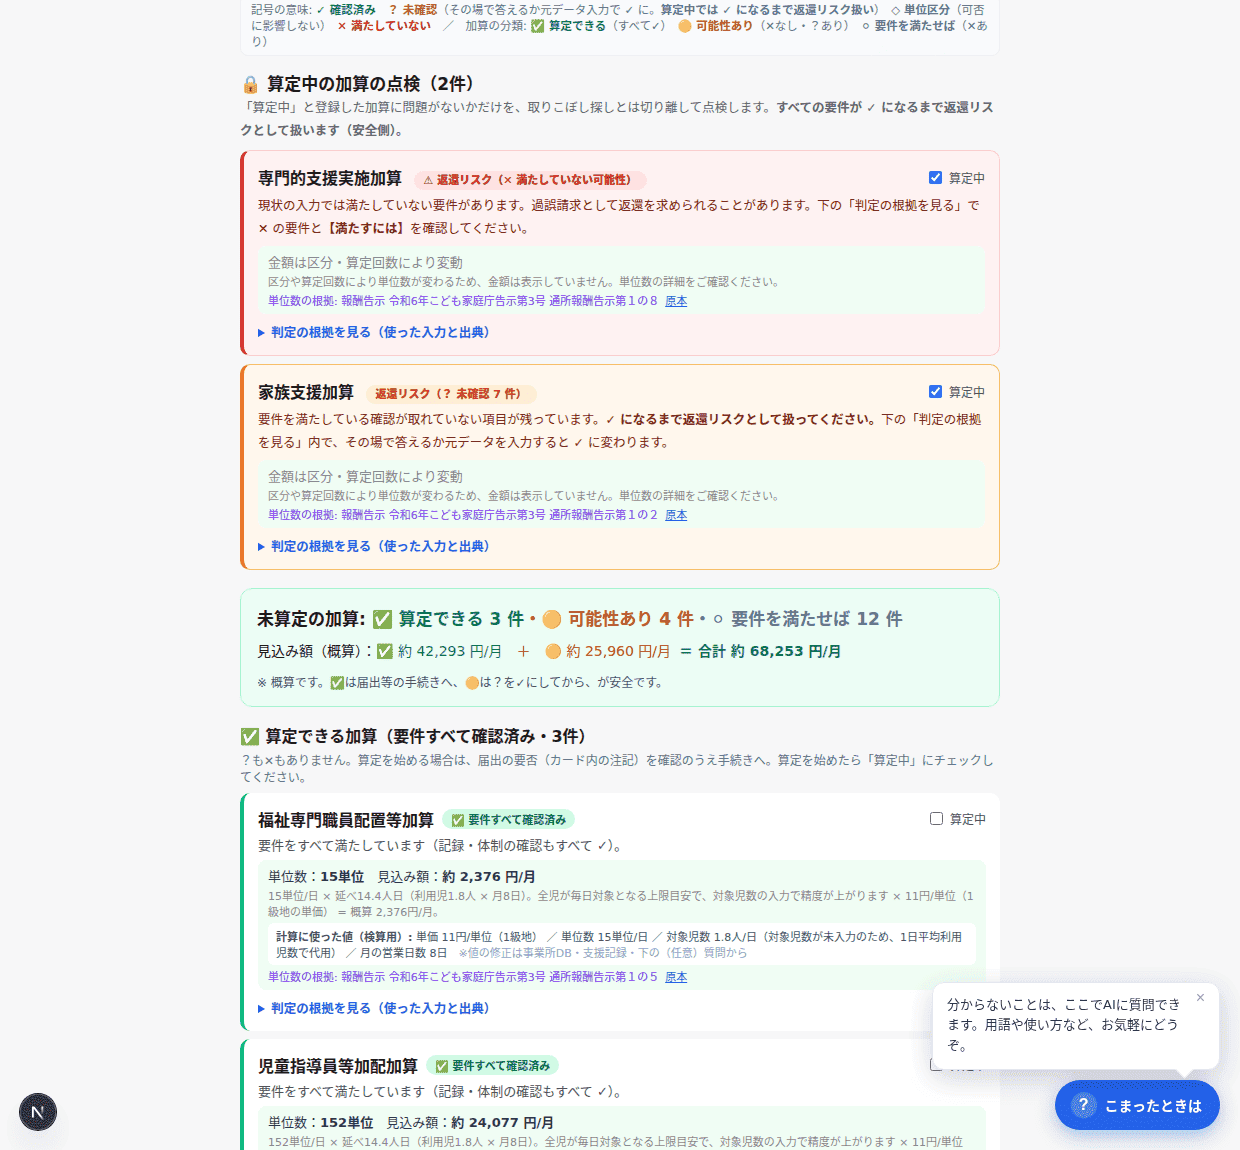This screenshot has width=1240, height=1150.
Task: Uncheck 算定中 for 家族支援加算
Action: point(935,392)
